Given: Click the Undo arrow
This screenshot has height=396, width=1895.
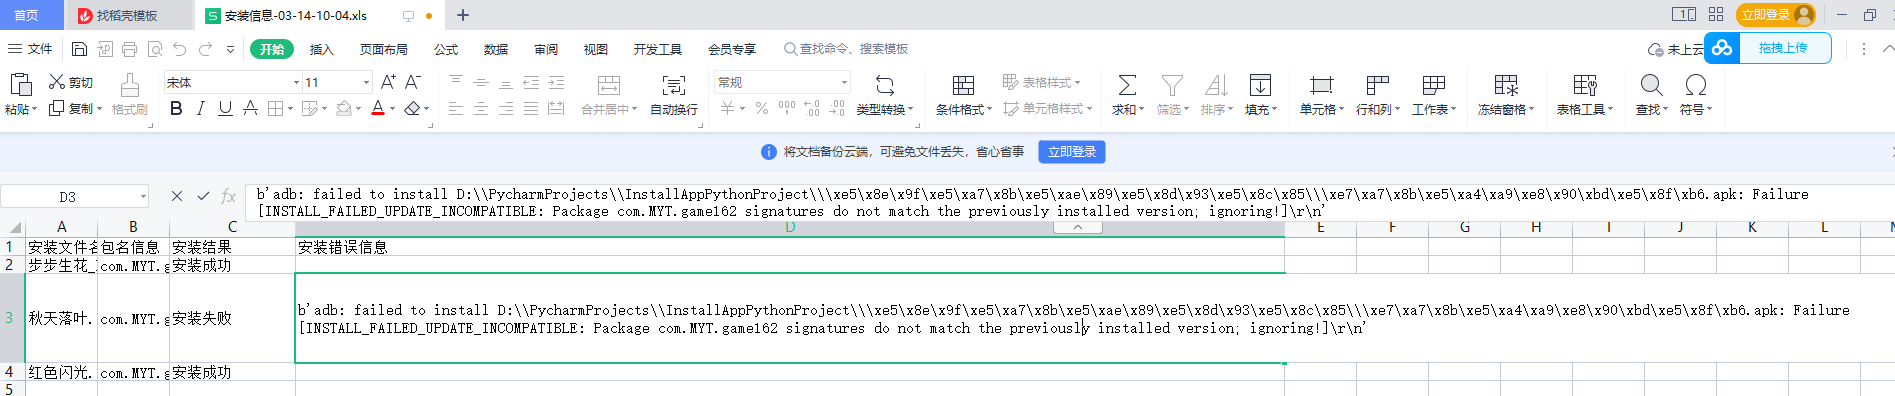Looking at the screenshot, I should 179,49.
